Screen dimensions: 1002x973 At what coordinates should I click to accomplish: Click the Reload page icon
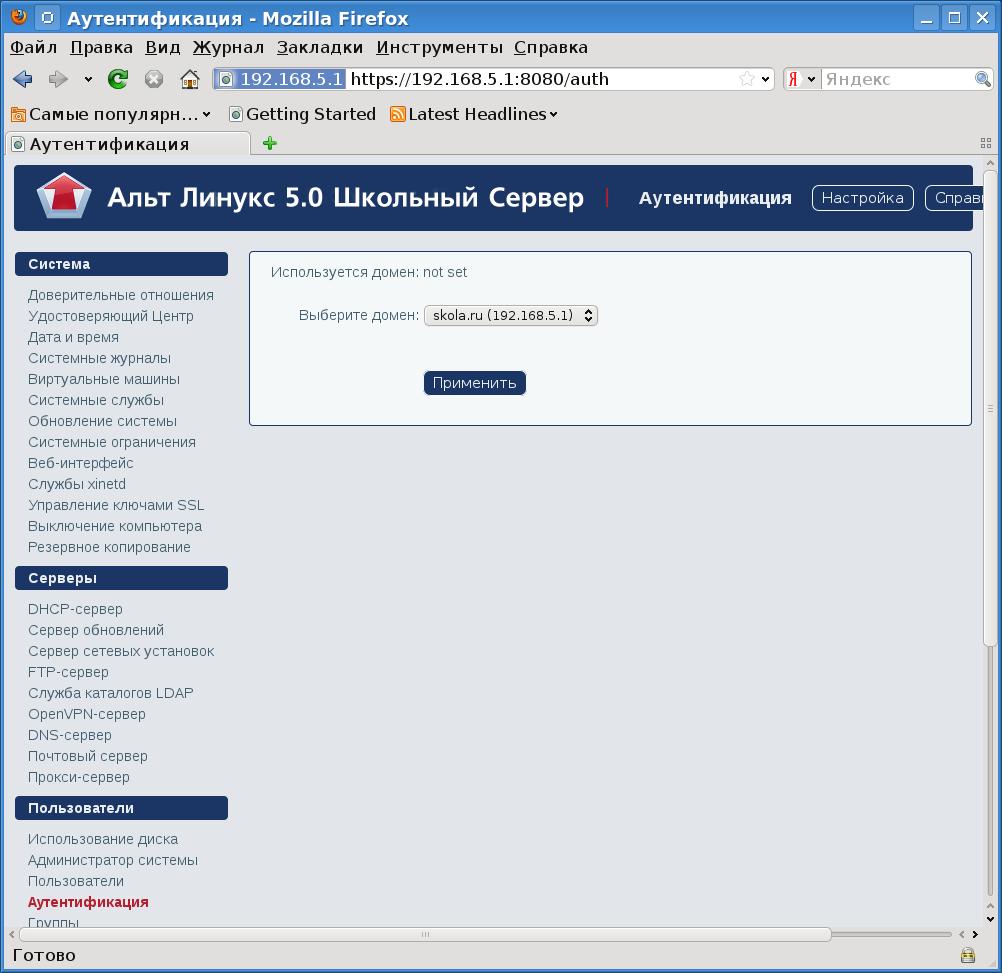click(x=118, y=79)
